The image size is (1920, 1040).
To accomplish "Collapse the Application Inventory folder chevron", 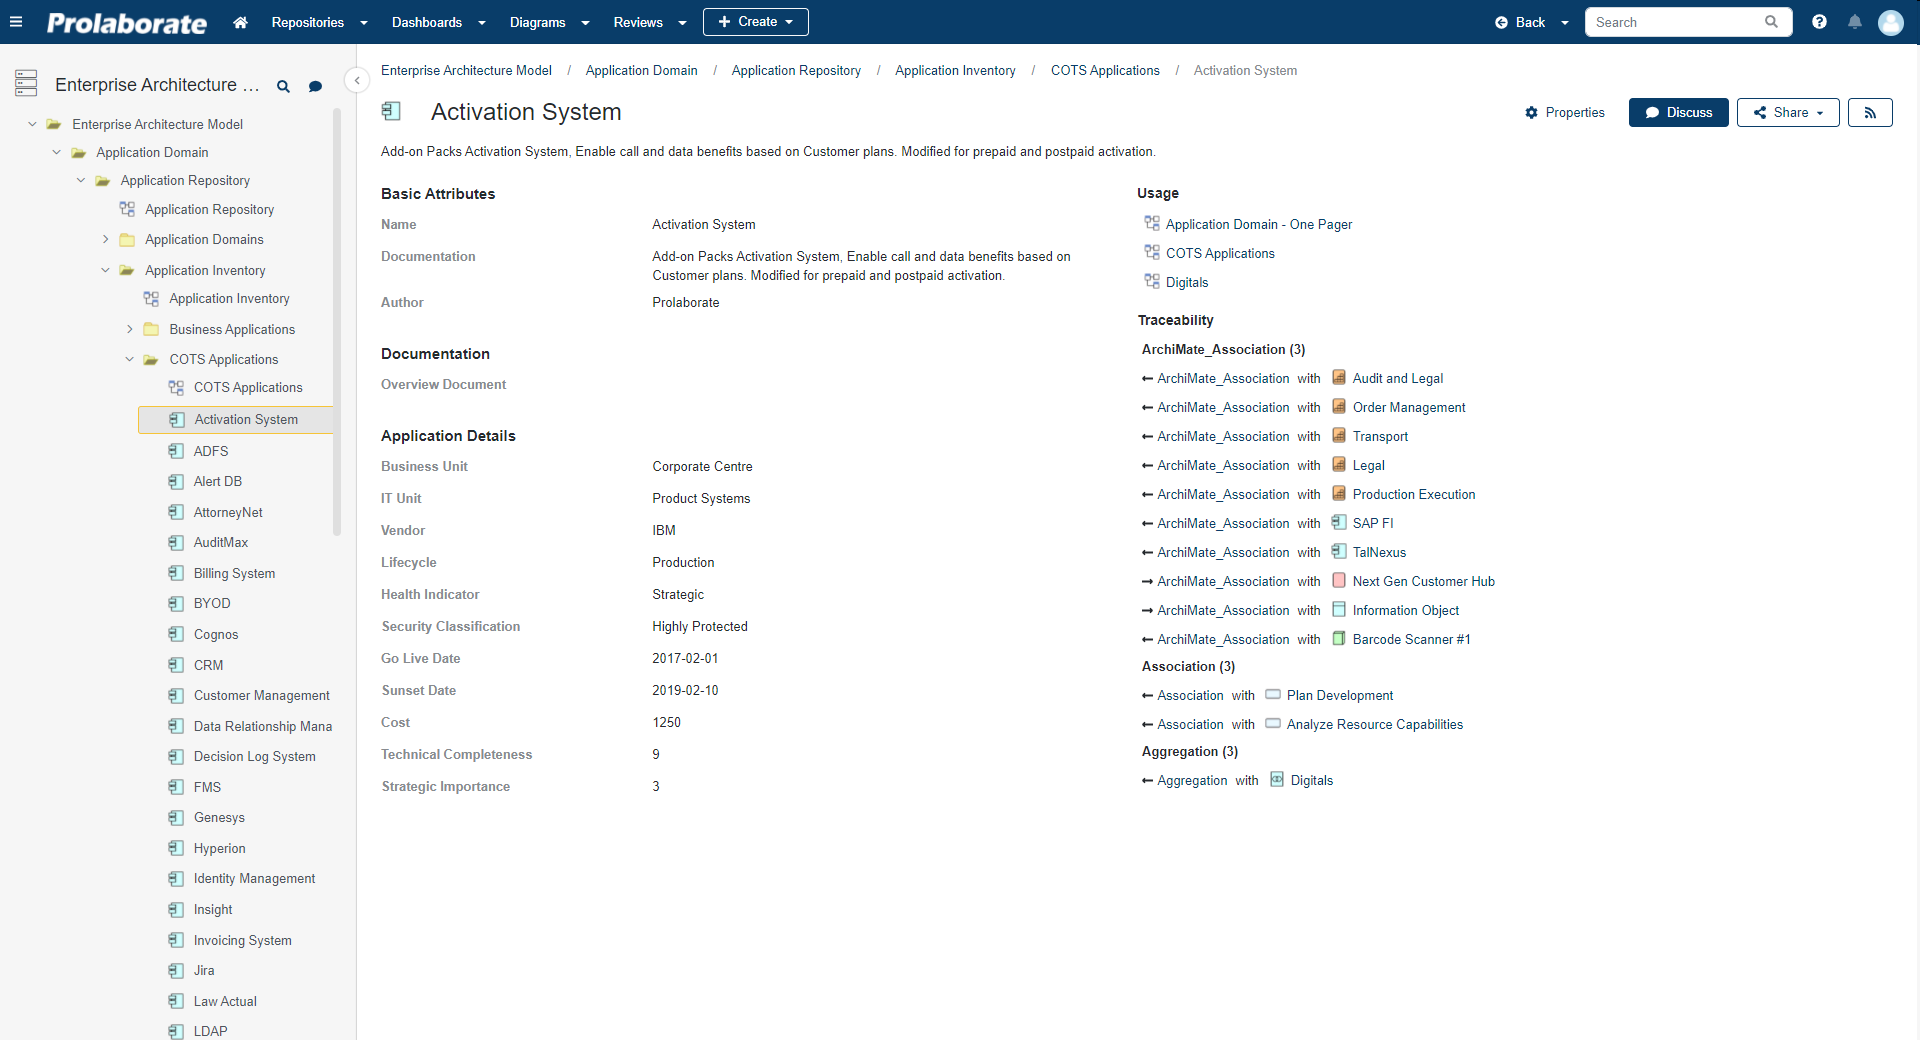I will (105, 270).
